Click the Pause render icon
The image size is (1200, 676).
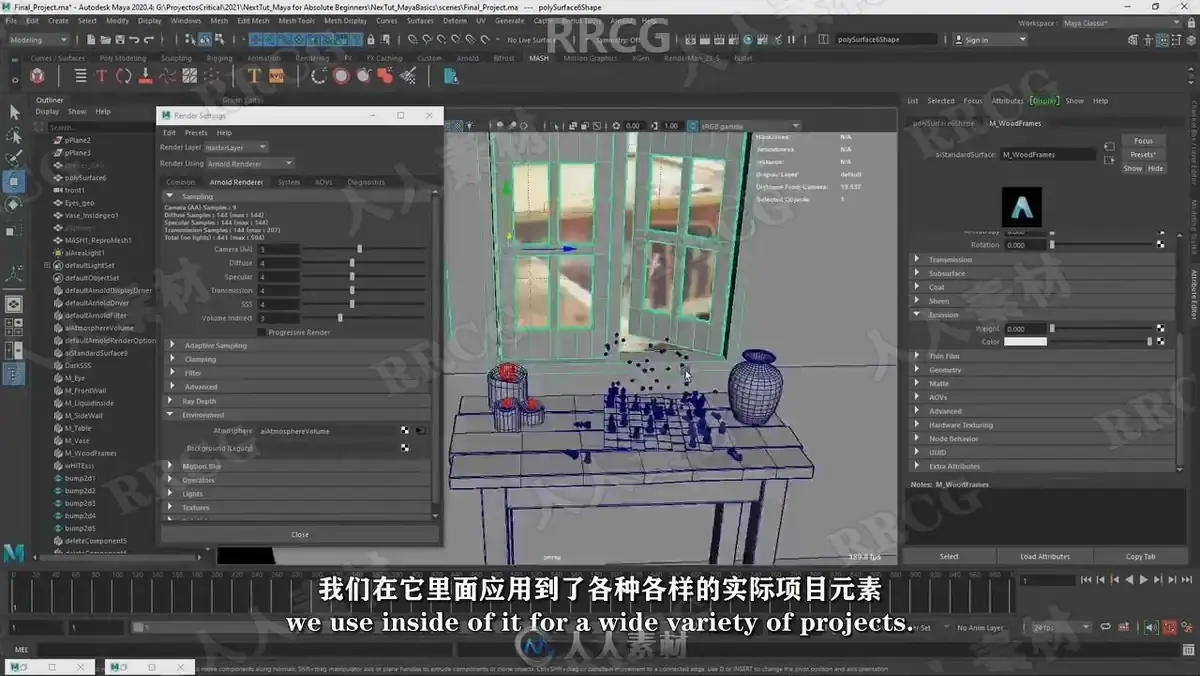[x=793, y=40]
